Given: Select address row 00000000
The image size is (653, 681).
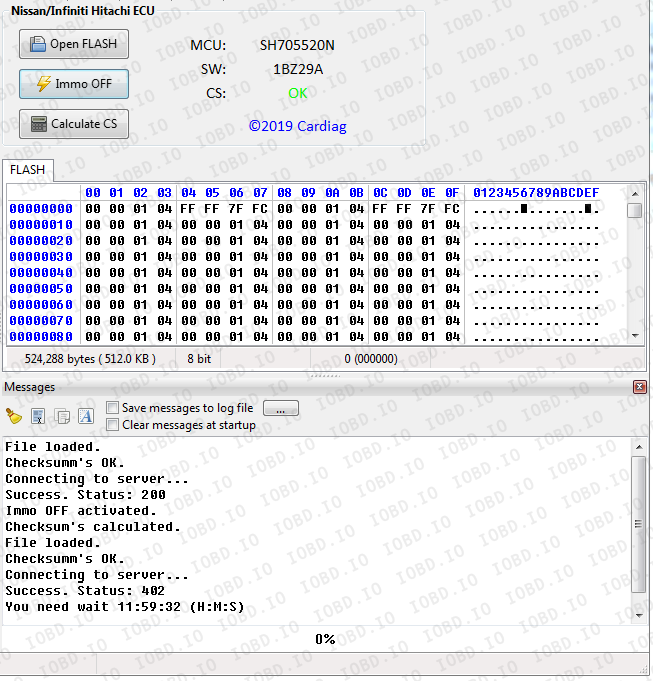Looking at the screenshot, I should click(x=41, y=209).
